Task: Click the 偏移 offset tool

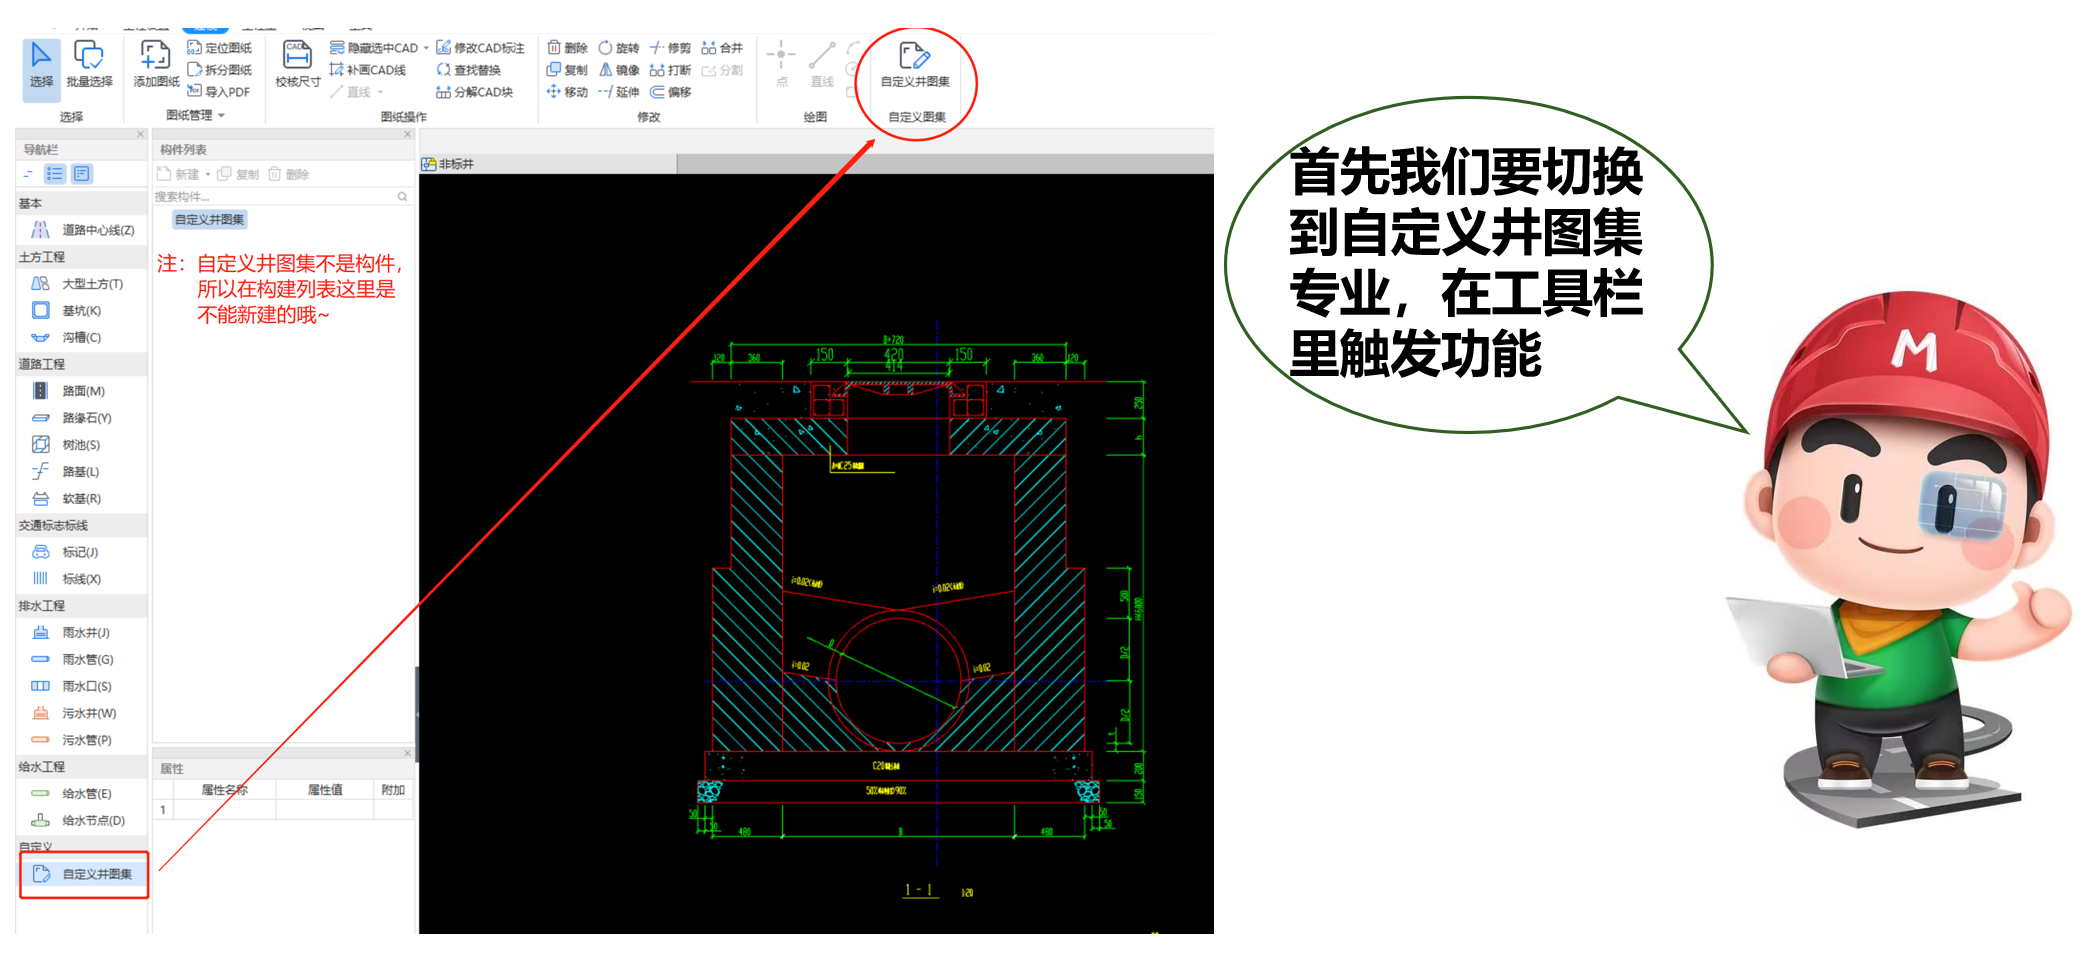Action: (x=671, y=92)
